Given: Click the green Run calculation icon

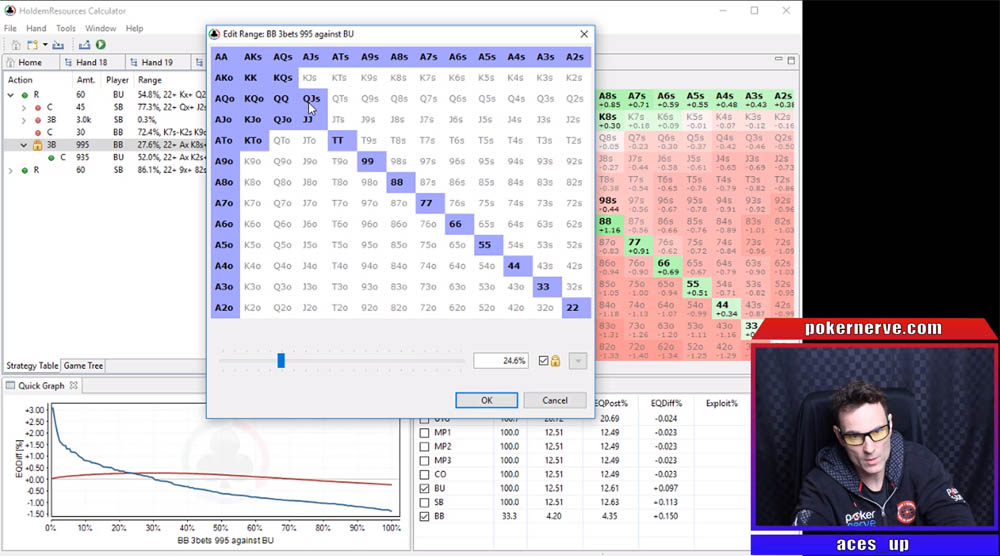Looking at the screenshot, I should pos(101,45).
